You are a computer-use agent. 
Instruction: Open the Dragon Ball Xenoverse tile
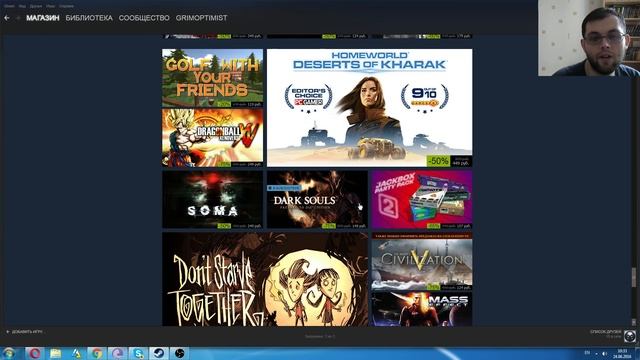(x=212, y=138)
